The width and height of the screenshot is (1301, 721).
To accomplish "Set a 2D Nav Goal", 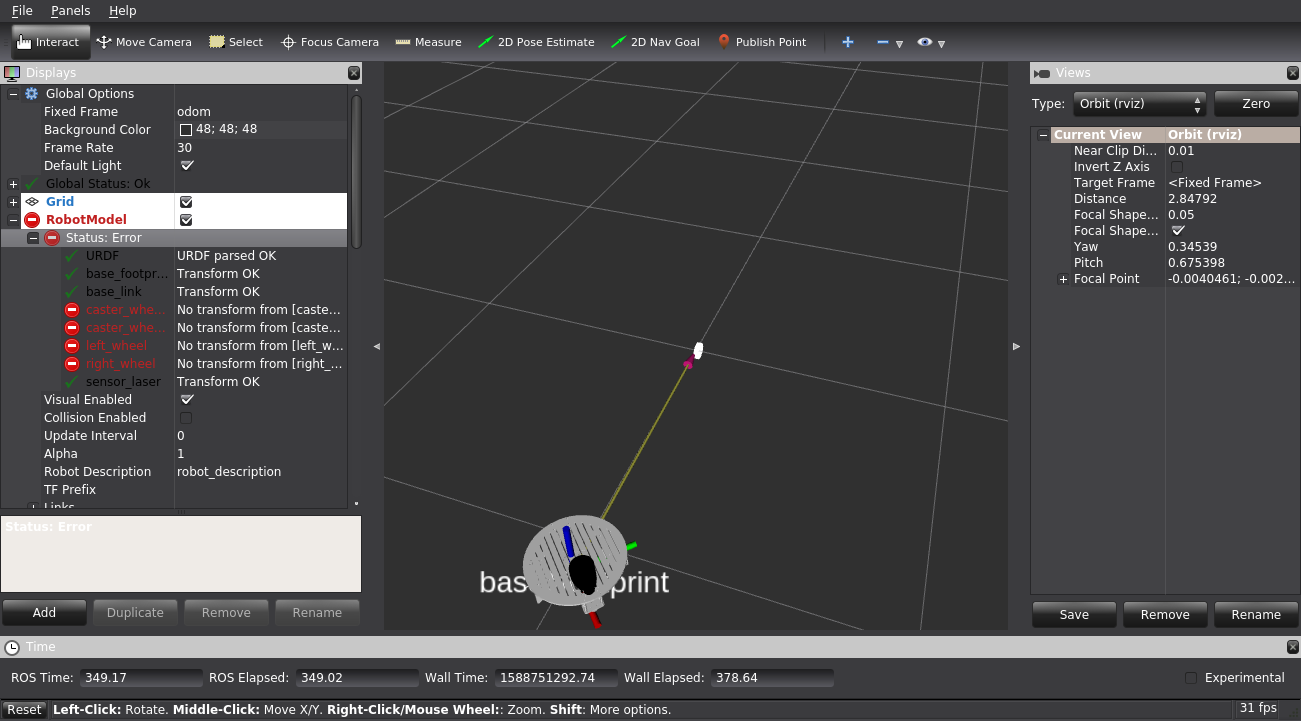I will coord(656,42).
